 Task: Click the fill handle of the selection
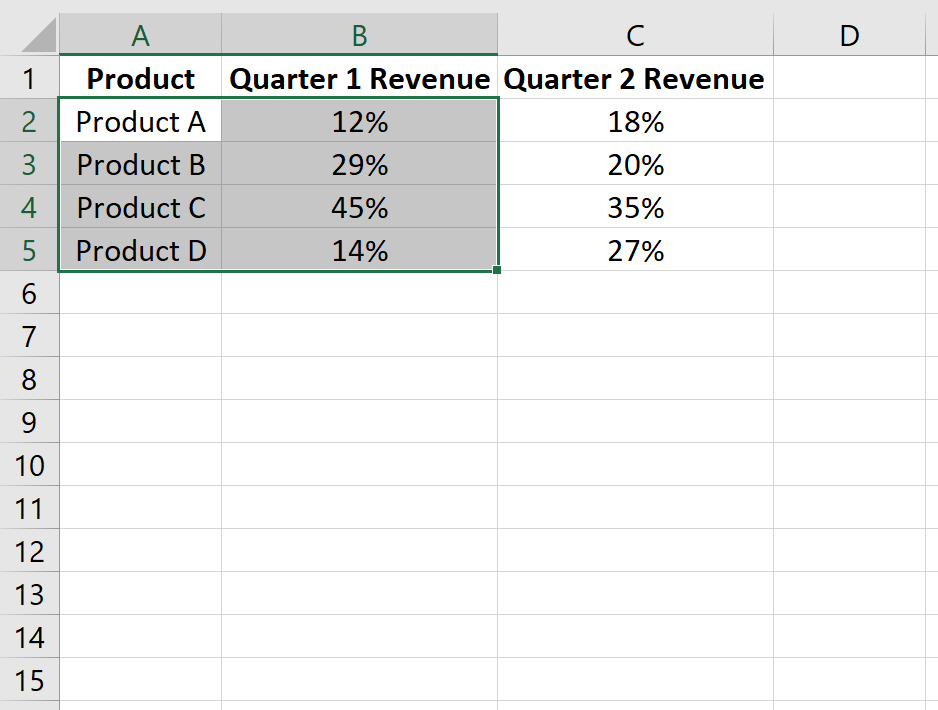497,270
